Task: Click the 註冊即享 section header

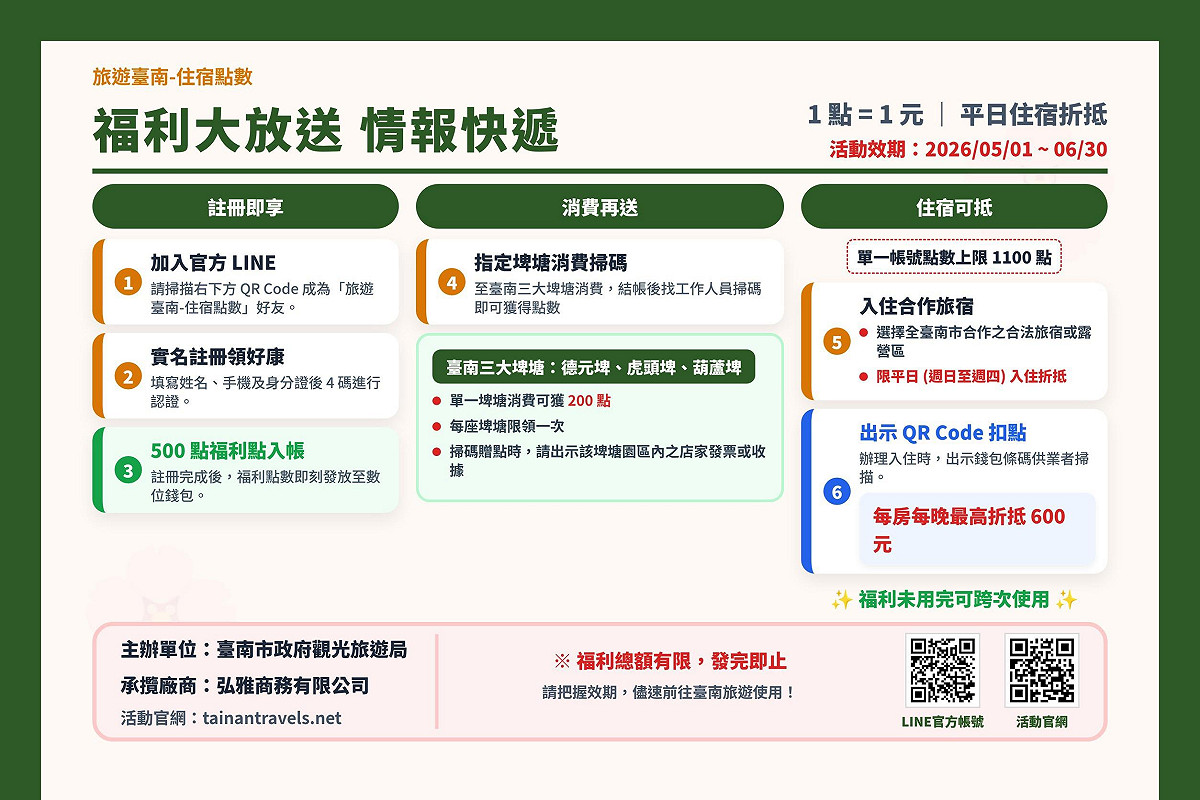Action: tap(246, 207)
